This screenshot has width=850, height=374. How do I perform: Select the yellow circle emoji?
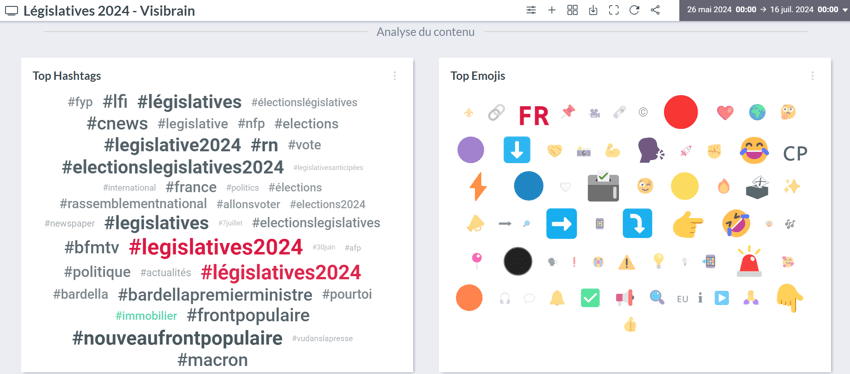click(685, 186)
